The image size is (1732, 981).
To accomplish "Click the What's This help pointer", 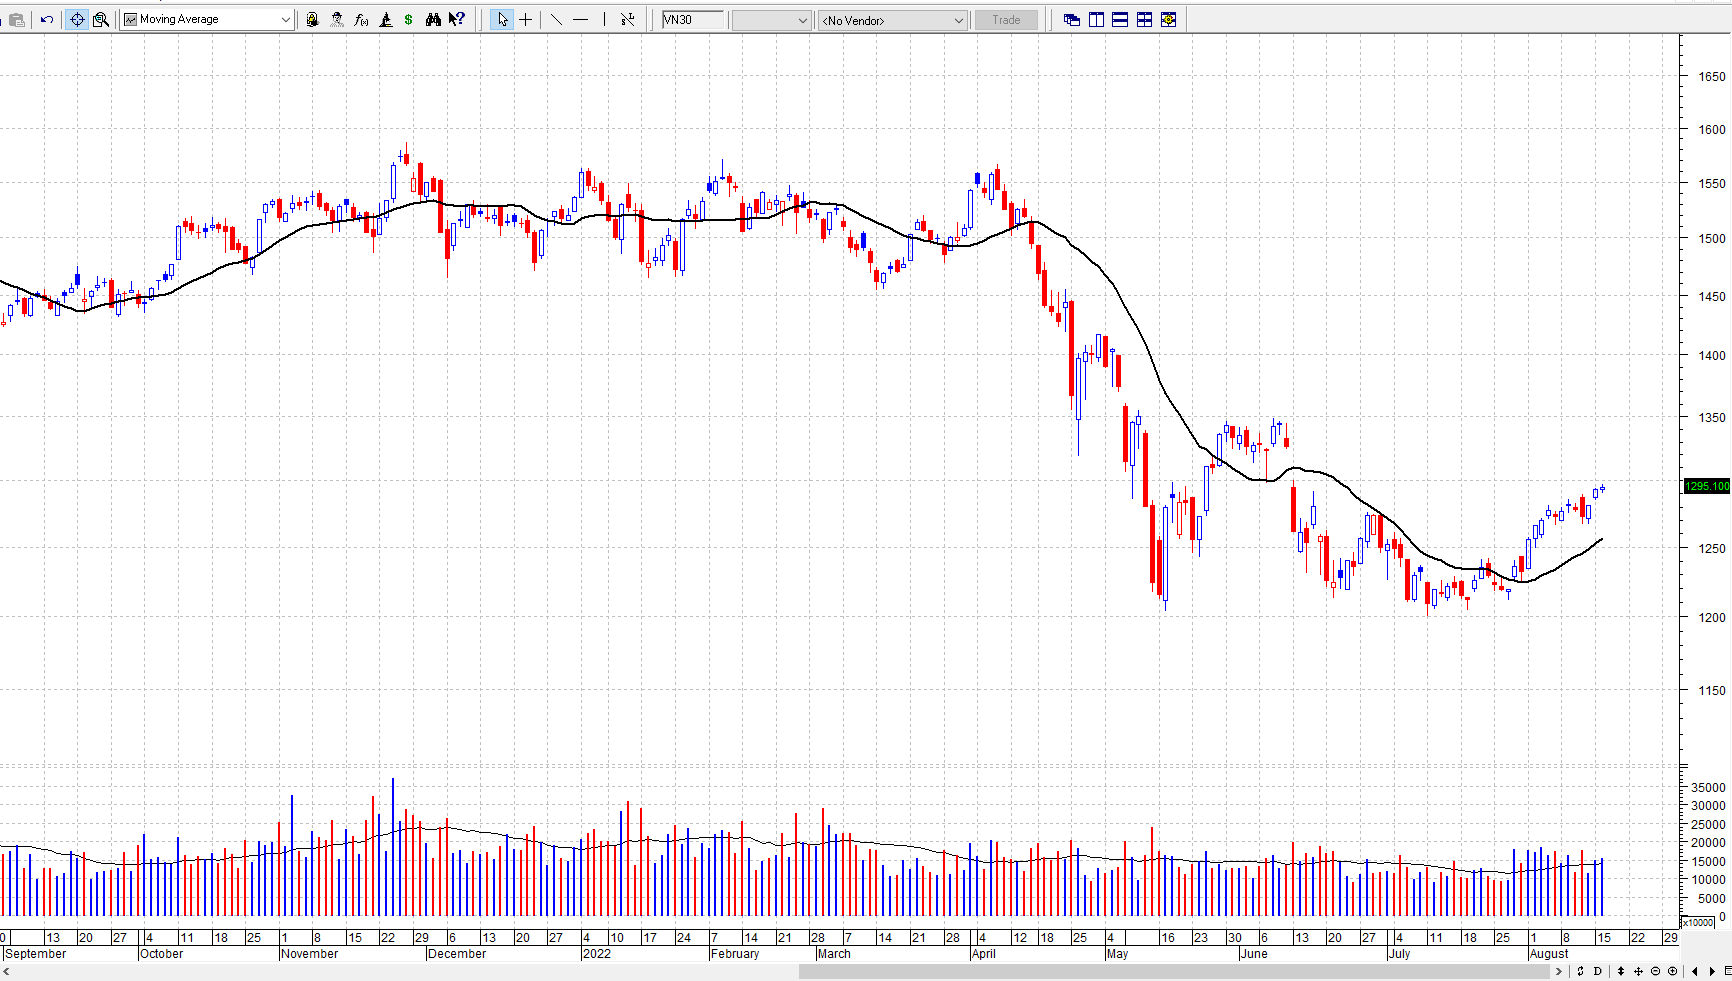I will tap(457, 19).
